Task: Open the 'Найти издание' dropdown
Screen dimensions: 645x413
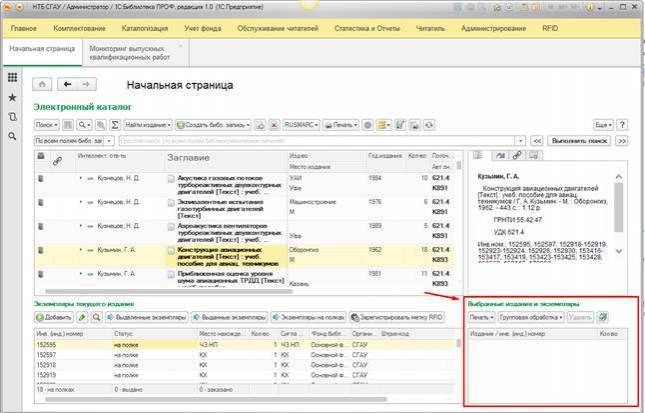Action: click(x=148, y=125)
